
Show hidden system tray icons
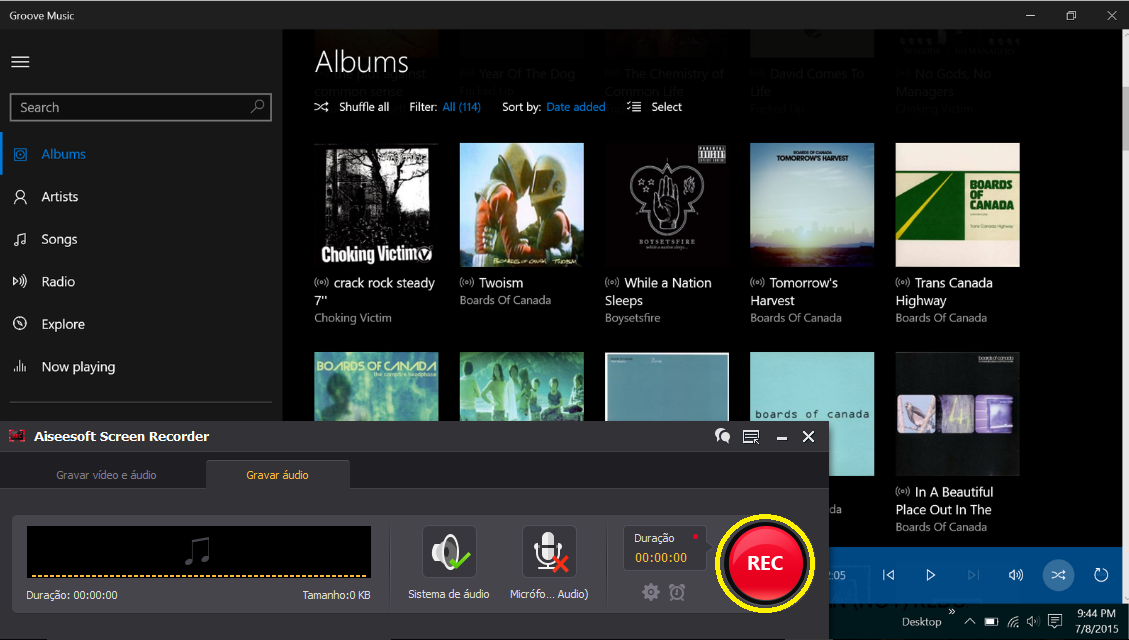point(970,621)
